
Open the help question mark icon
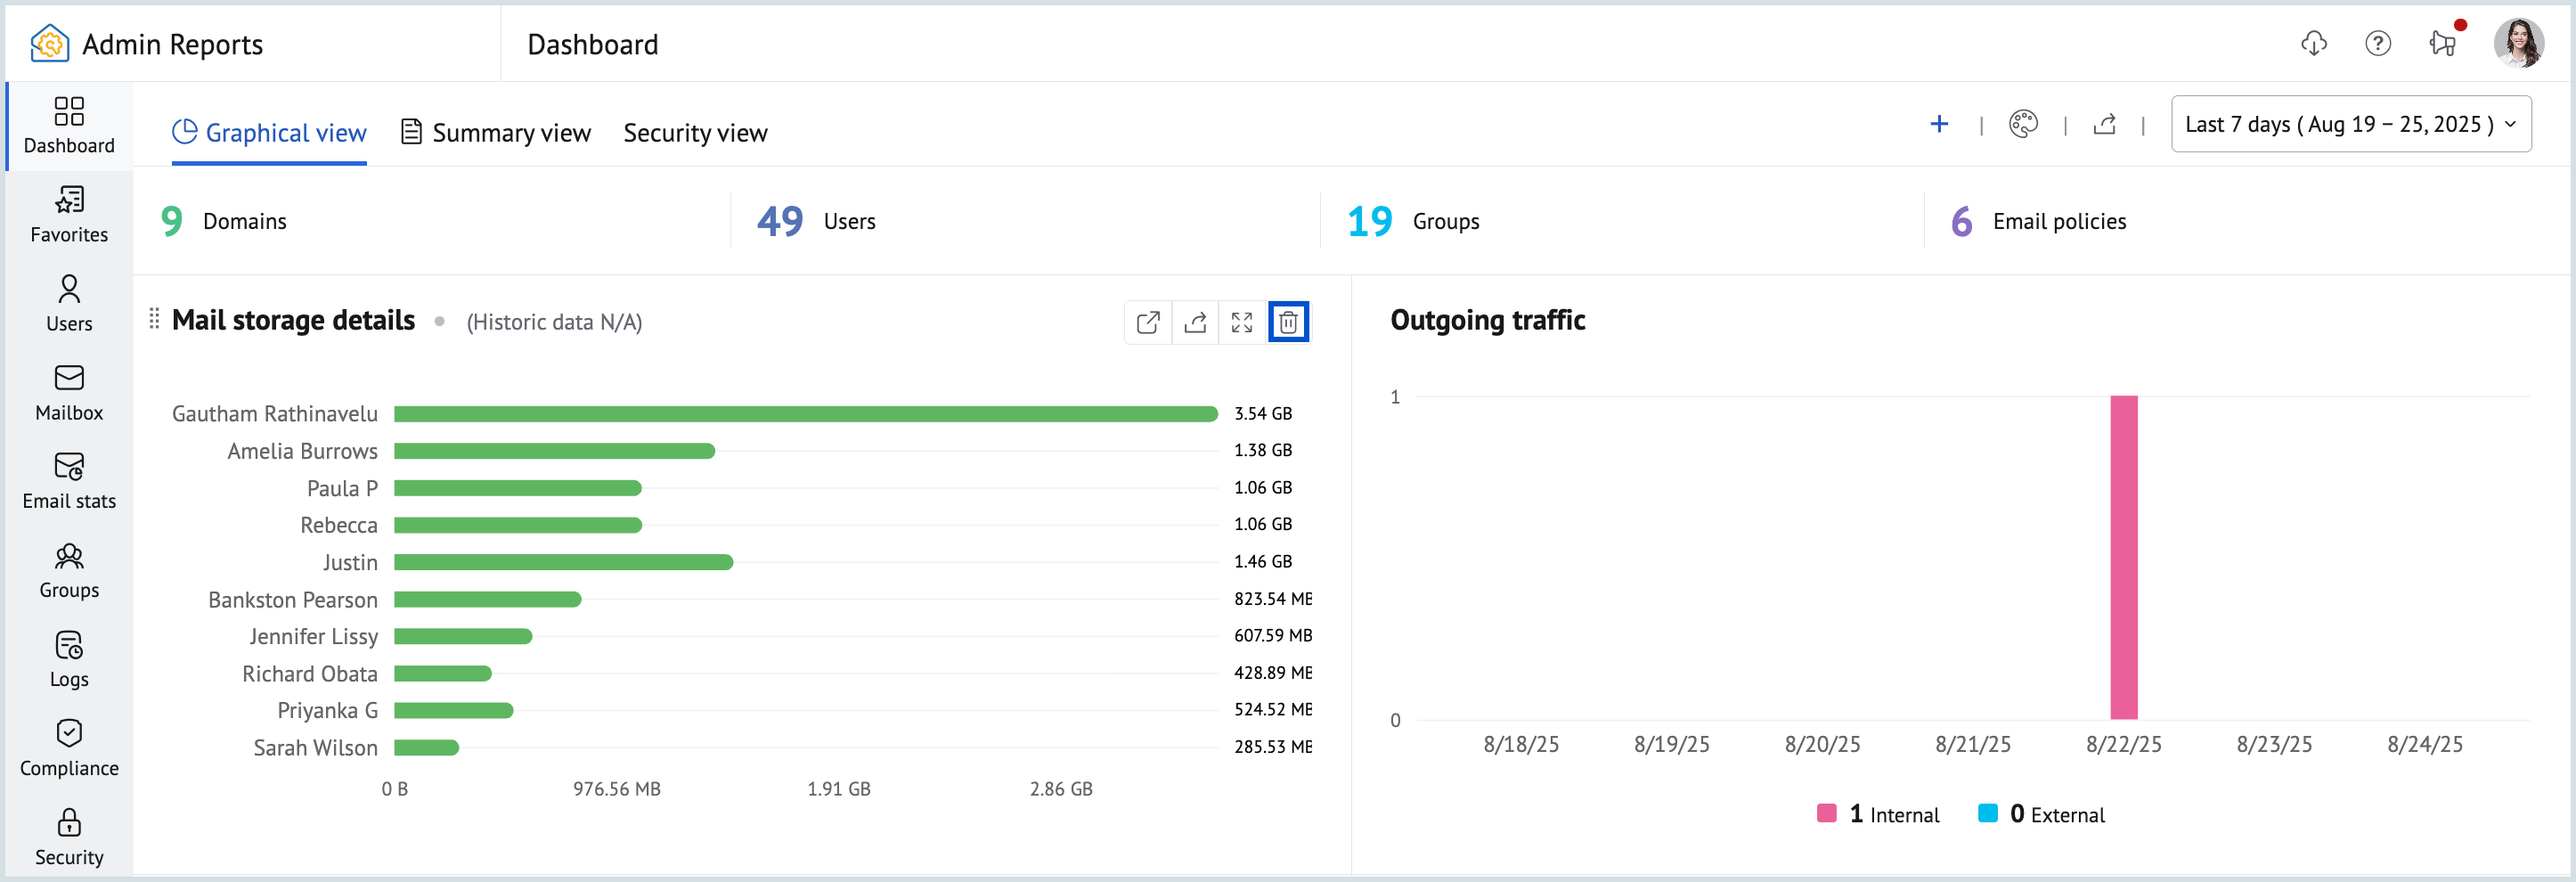coord(2377,44)
